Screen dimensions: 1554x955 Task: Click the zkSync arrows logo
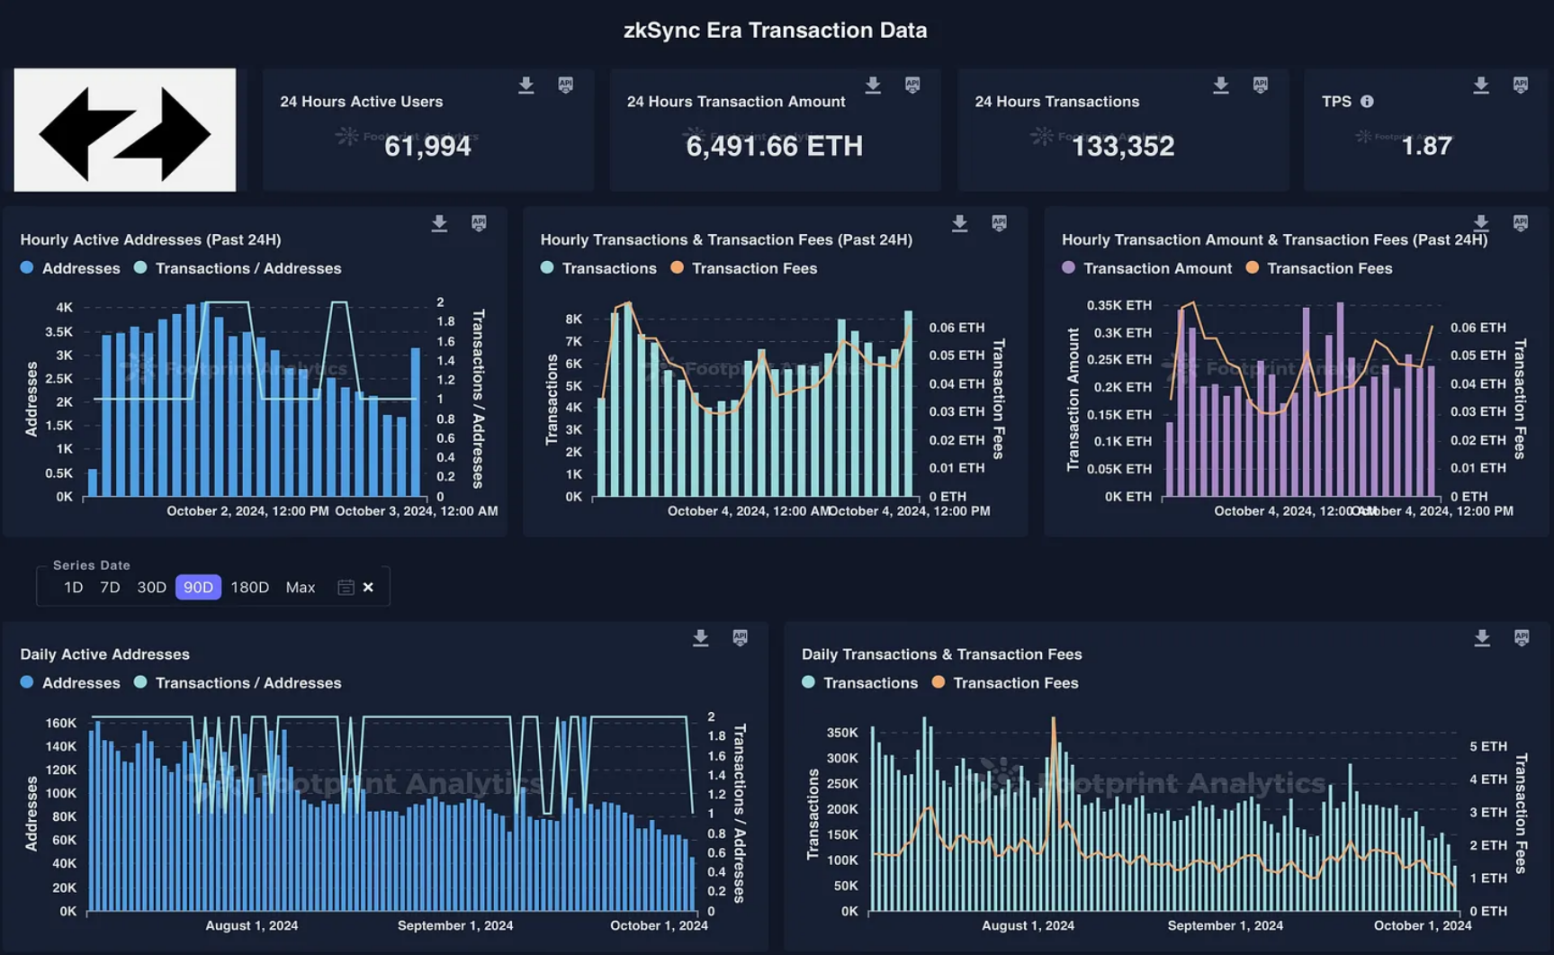point(125,131)
